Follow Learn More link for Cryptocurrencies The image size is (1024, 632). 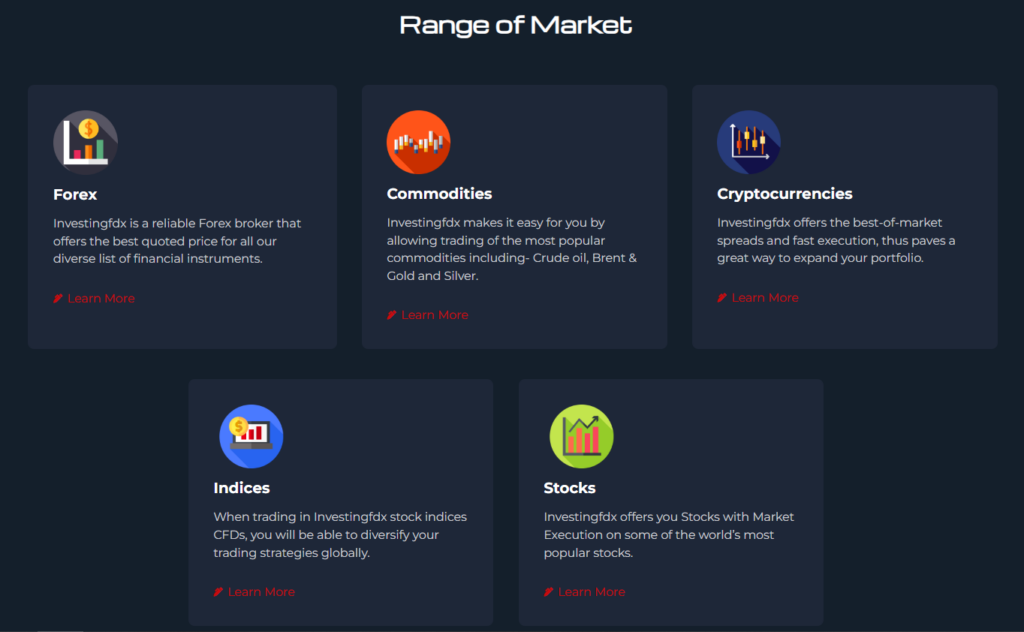coord(765,298)
